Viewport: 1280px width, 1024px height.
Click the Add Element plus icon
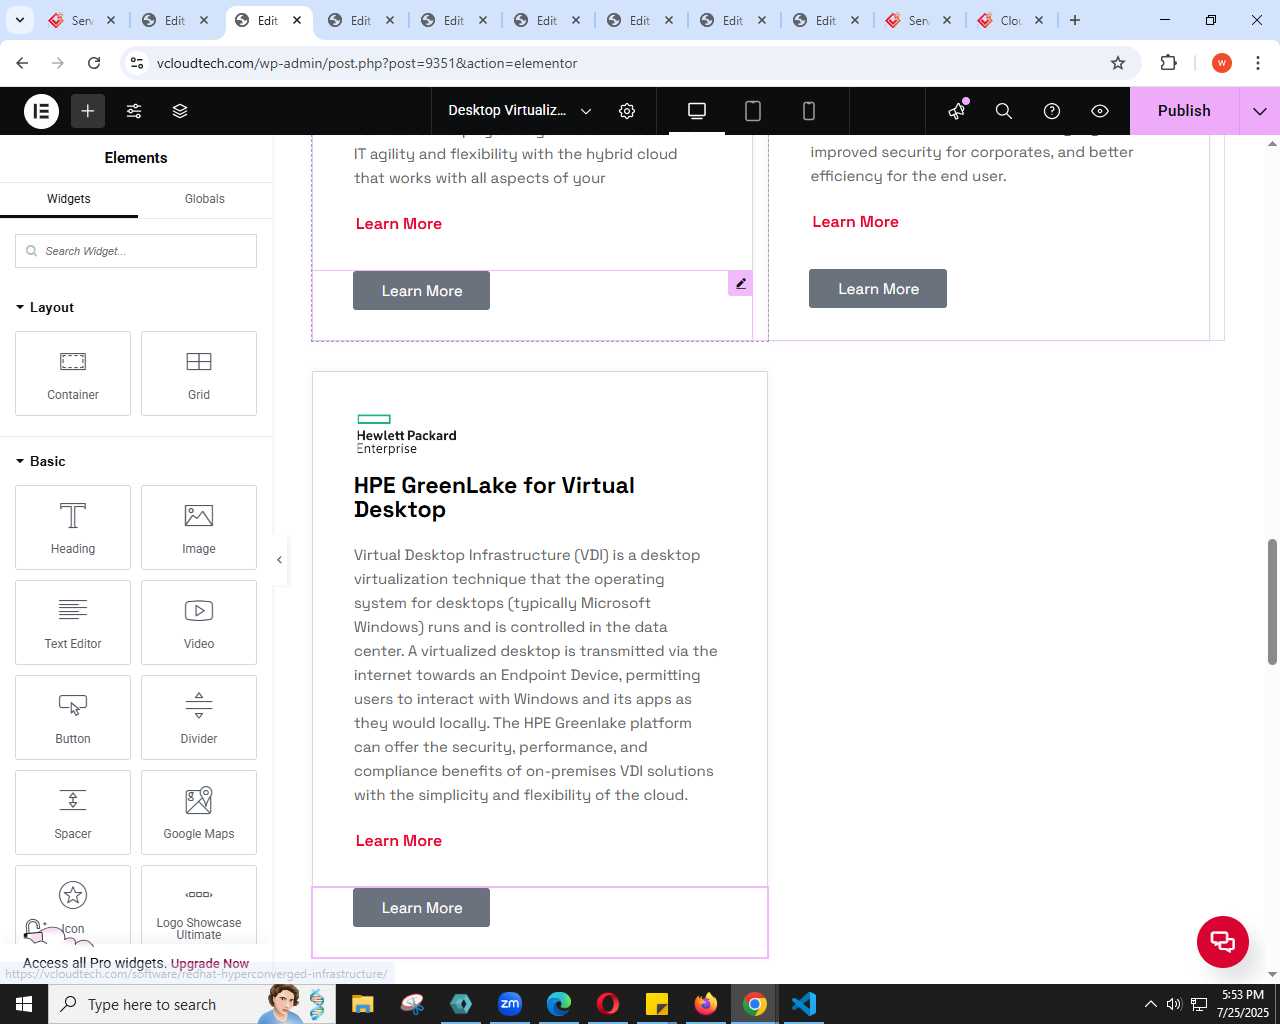point(88,111)
